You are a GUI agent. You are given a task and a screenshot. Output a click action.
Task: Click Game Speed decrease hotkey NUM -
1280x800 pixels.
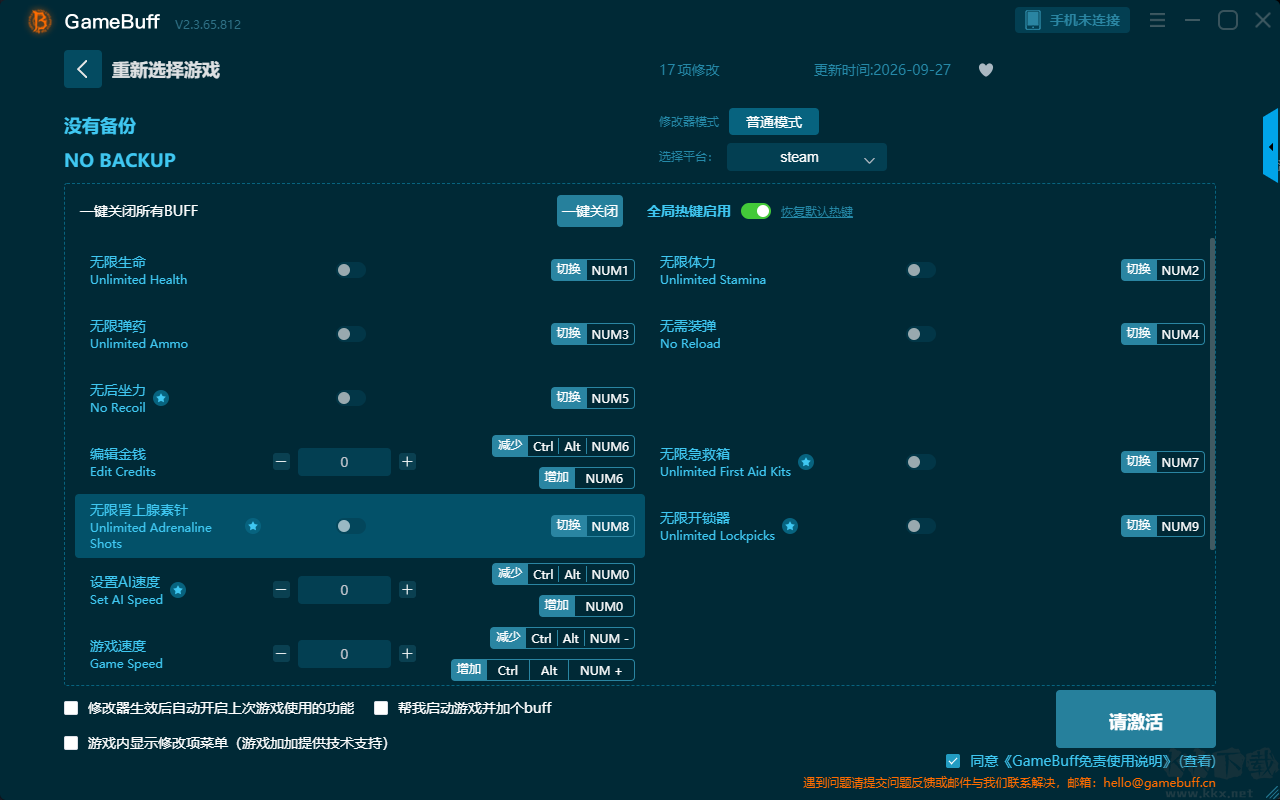(562, 638)
